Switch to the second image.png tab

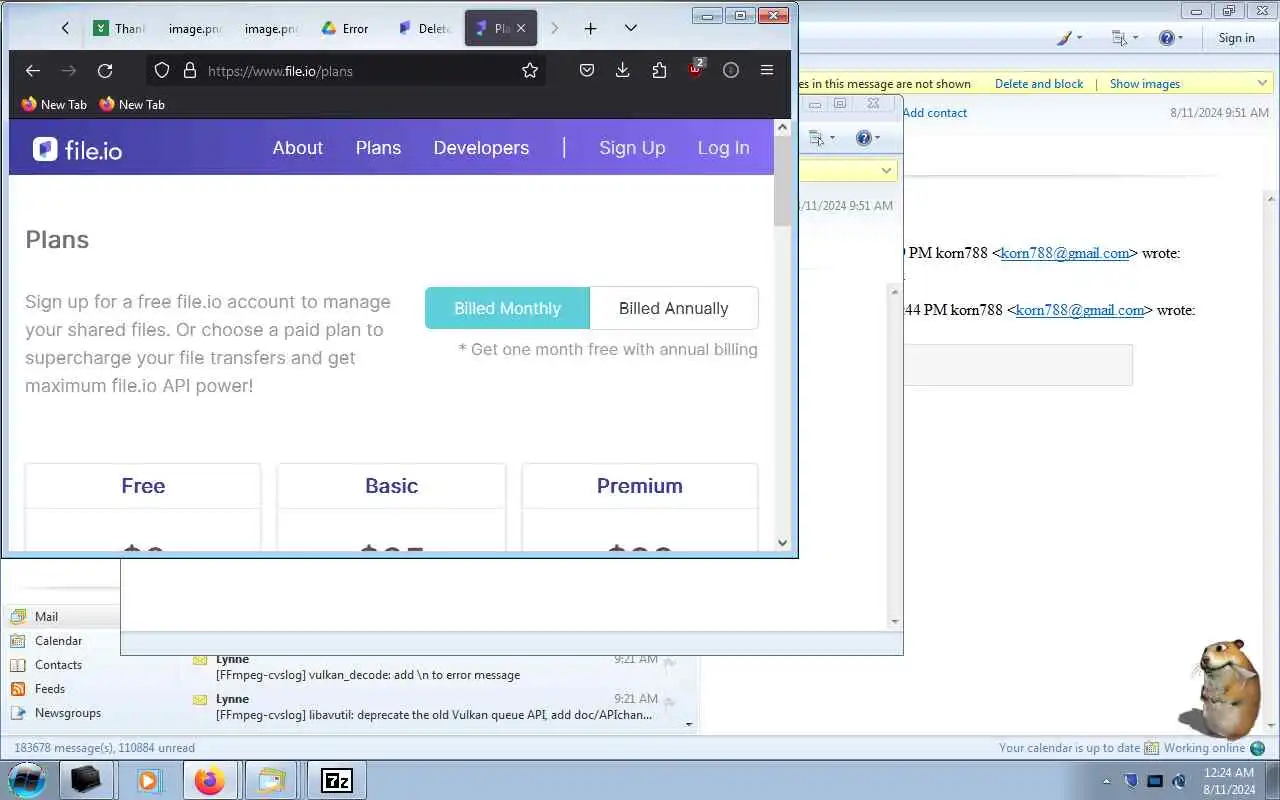point(270,28)
